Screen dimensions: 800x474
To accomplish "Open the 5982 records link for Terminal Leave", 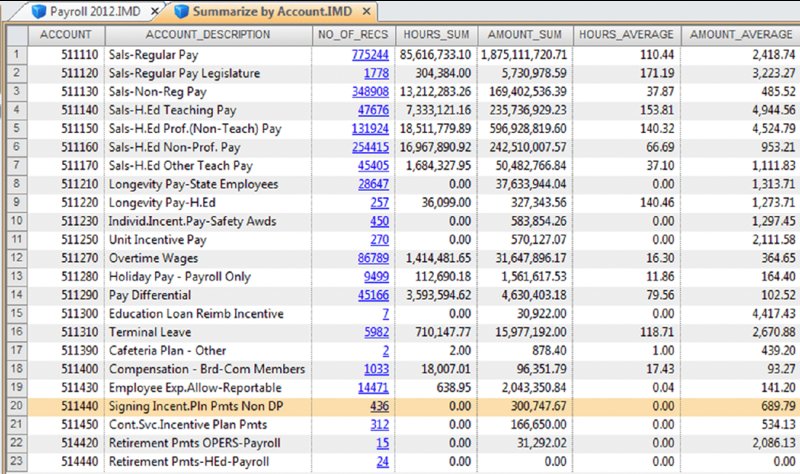I will [377, 332].
